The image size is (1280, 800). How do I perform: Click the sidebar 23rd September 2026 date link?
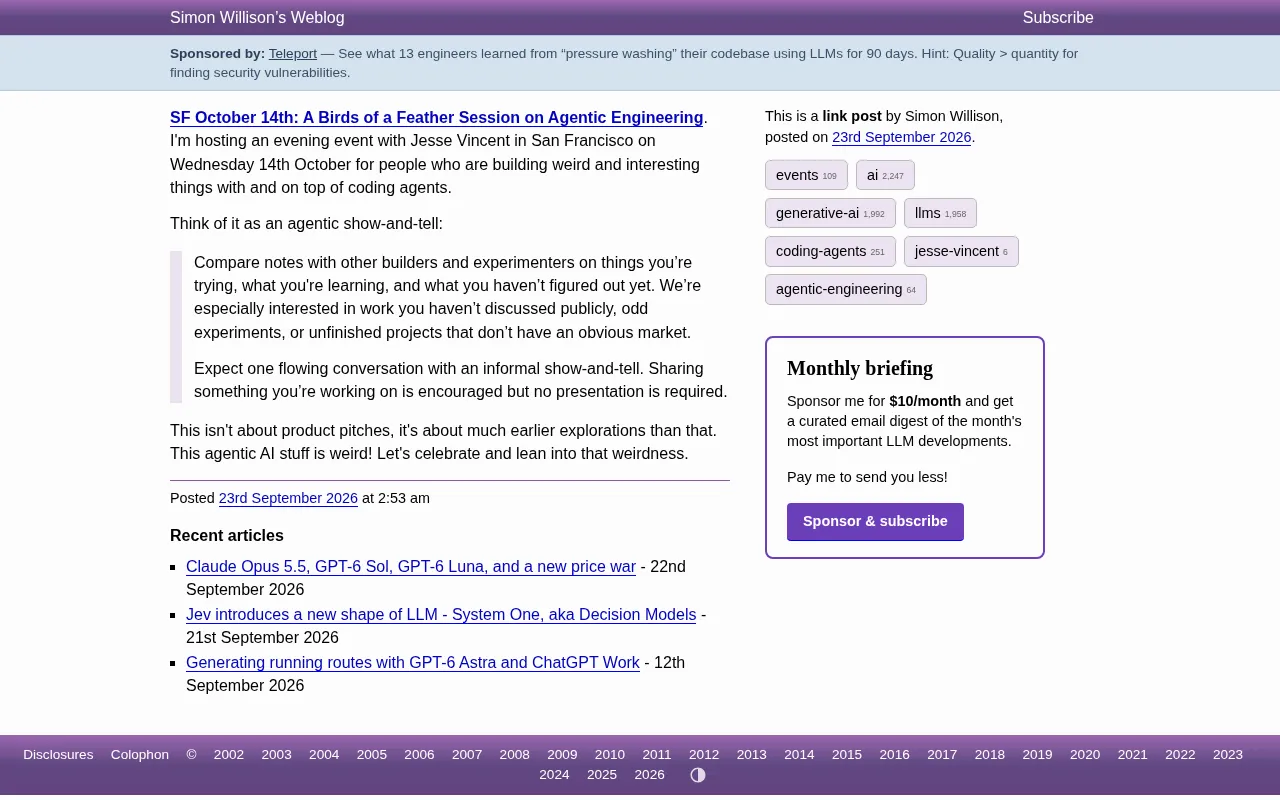coord(902,137)
